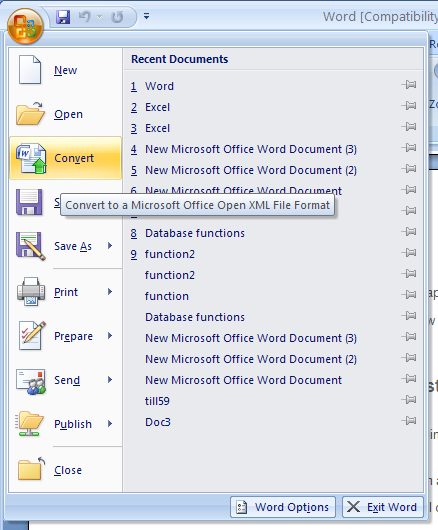Screen dimensions: 438x530
Task: Open the Customize Quick Access Toolbar dropdown
Action: tap(146, 16)
